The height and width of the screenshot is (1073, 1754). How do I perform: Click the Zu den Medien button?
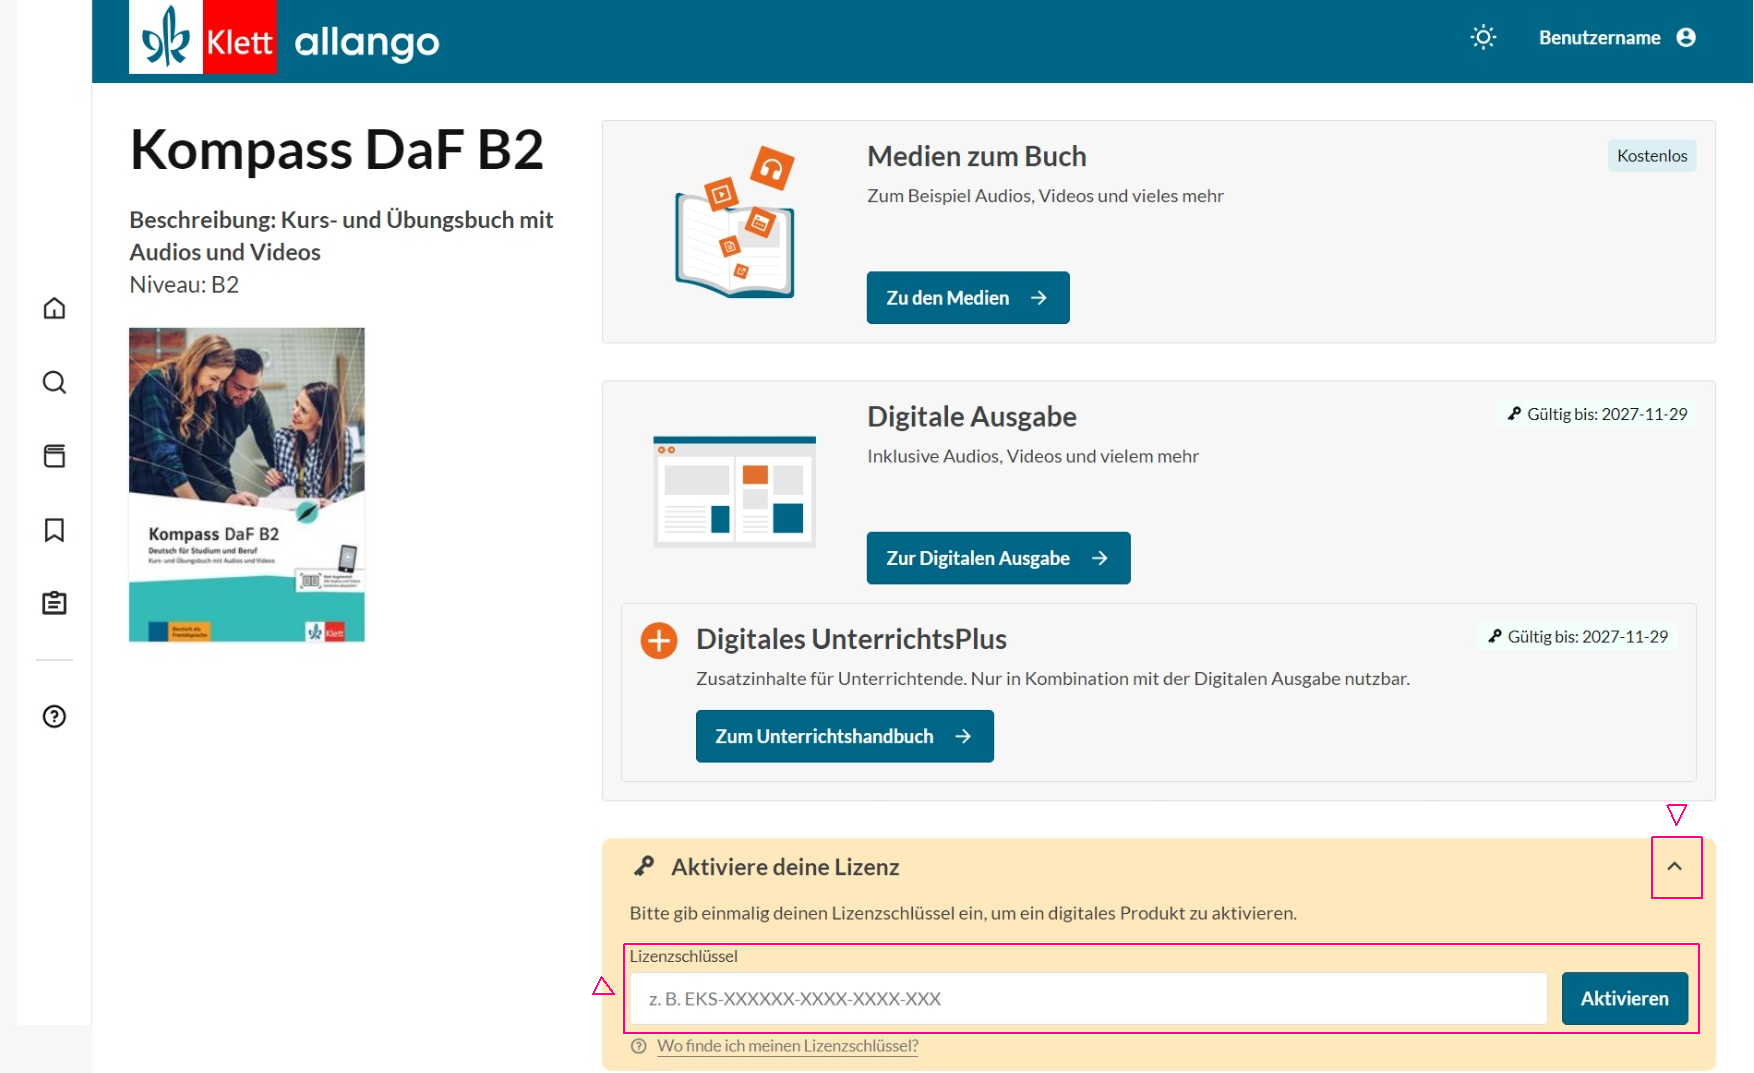[x=968, y=298]
